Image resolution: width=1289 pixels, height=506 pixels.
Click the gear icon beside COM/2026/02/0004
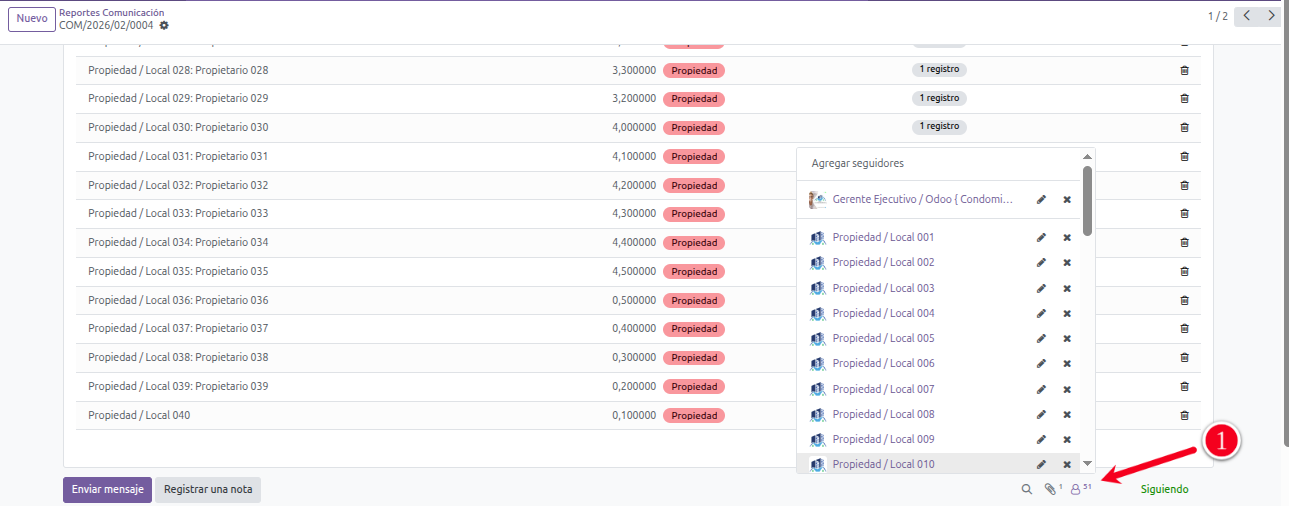tap(164, 25)
